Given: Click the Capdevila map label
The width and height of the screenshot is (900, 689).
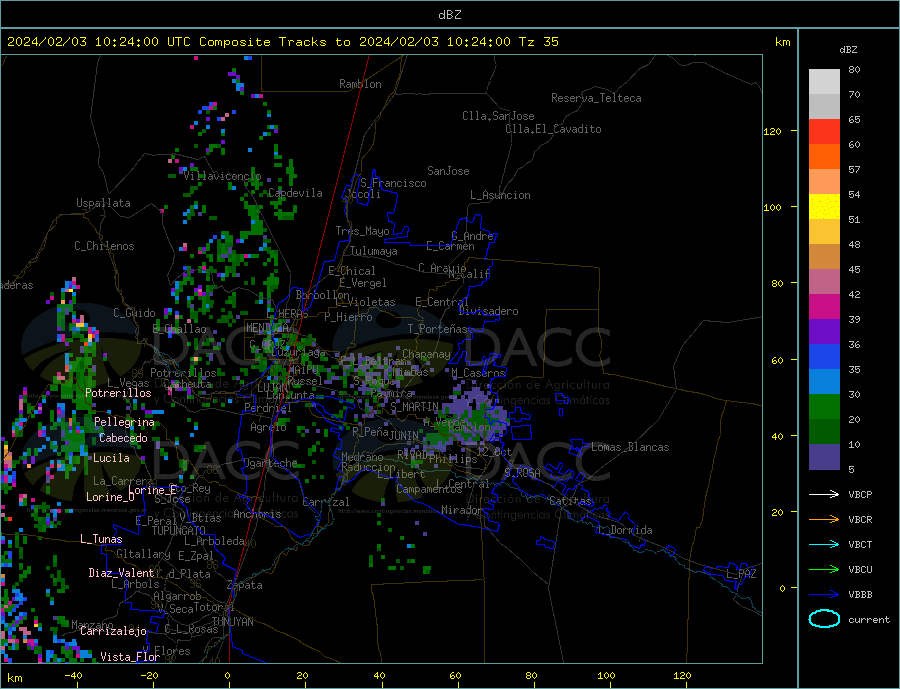Looking at the screenshot, I should [x=295, y=193].
